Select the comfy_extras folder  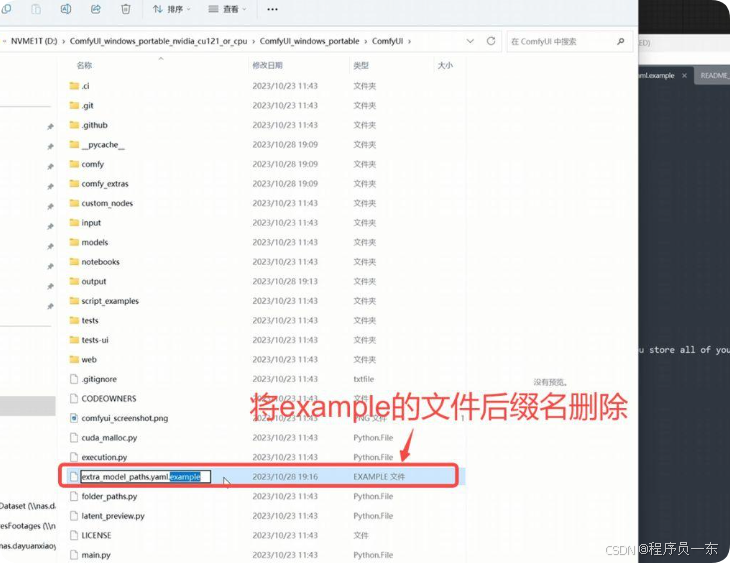click(98, 183)
